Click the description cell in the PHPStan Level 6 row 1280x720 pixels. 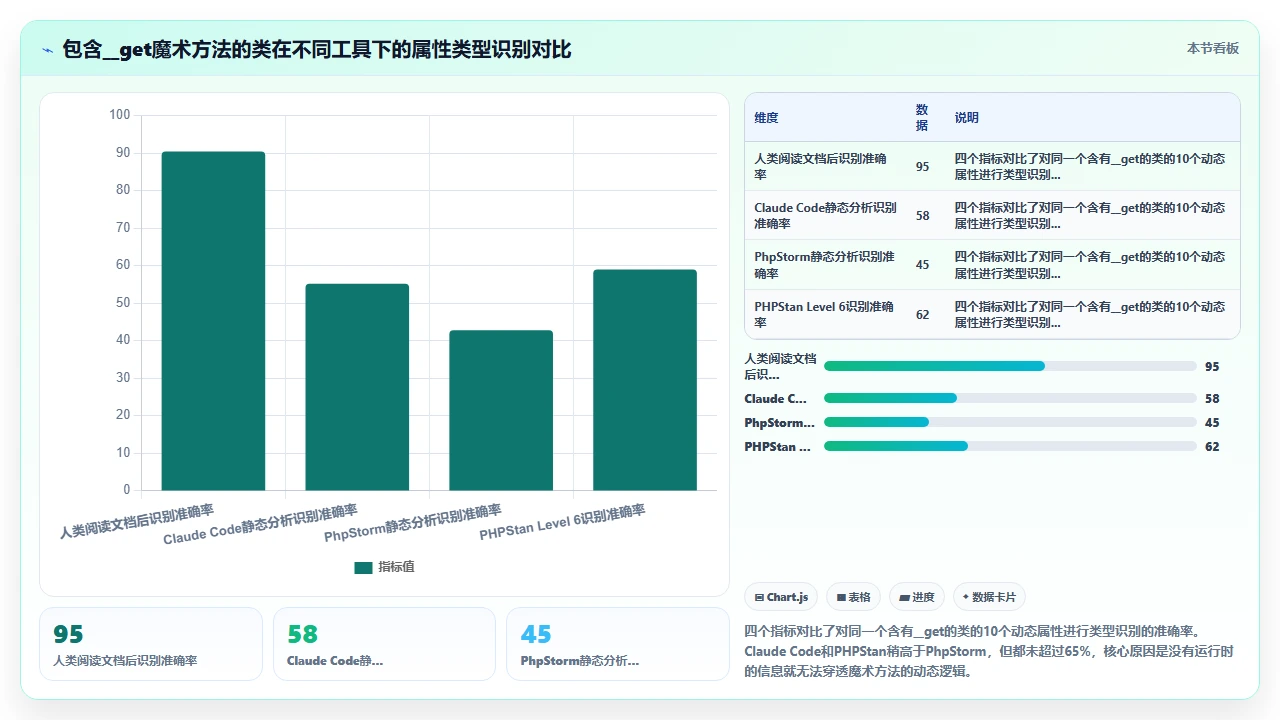pyautogui.click(x=1090, y=315)
